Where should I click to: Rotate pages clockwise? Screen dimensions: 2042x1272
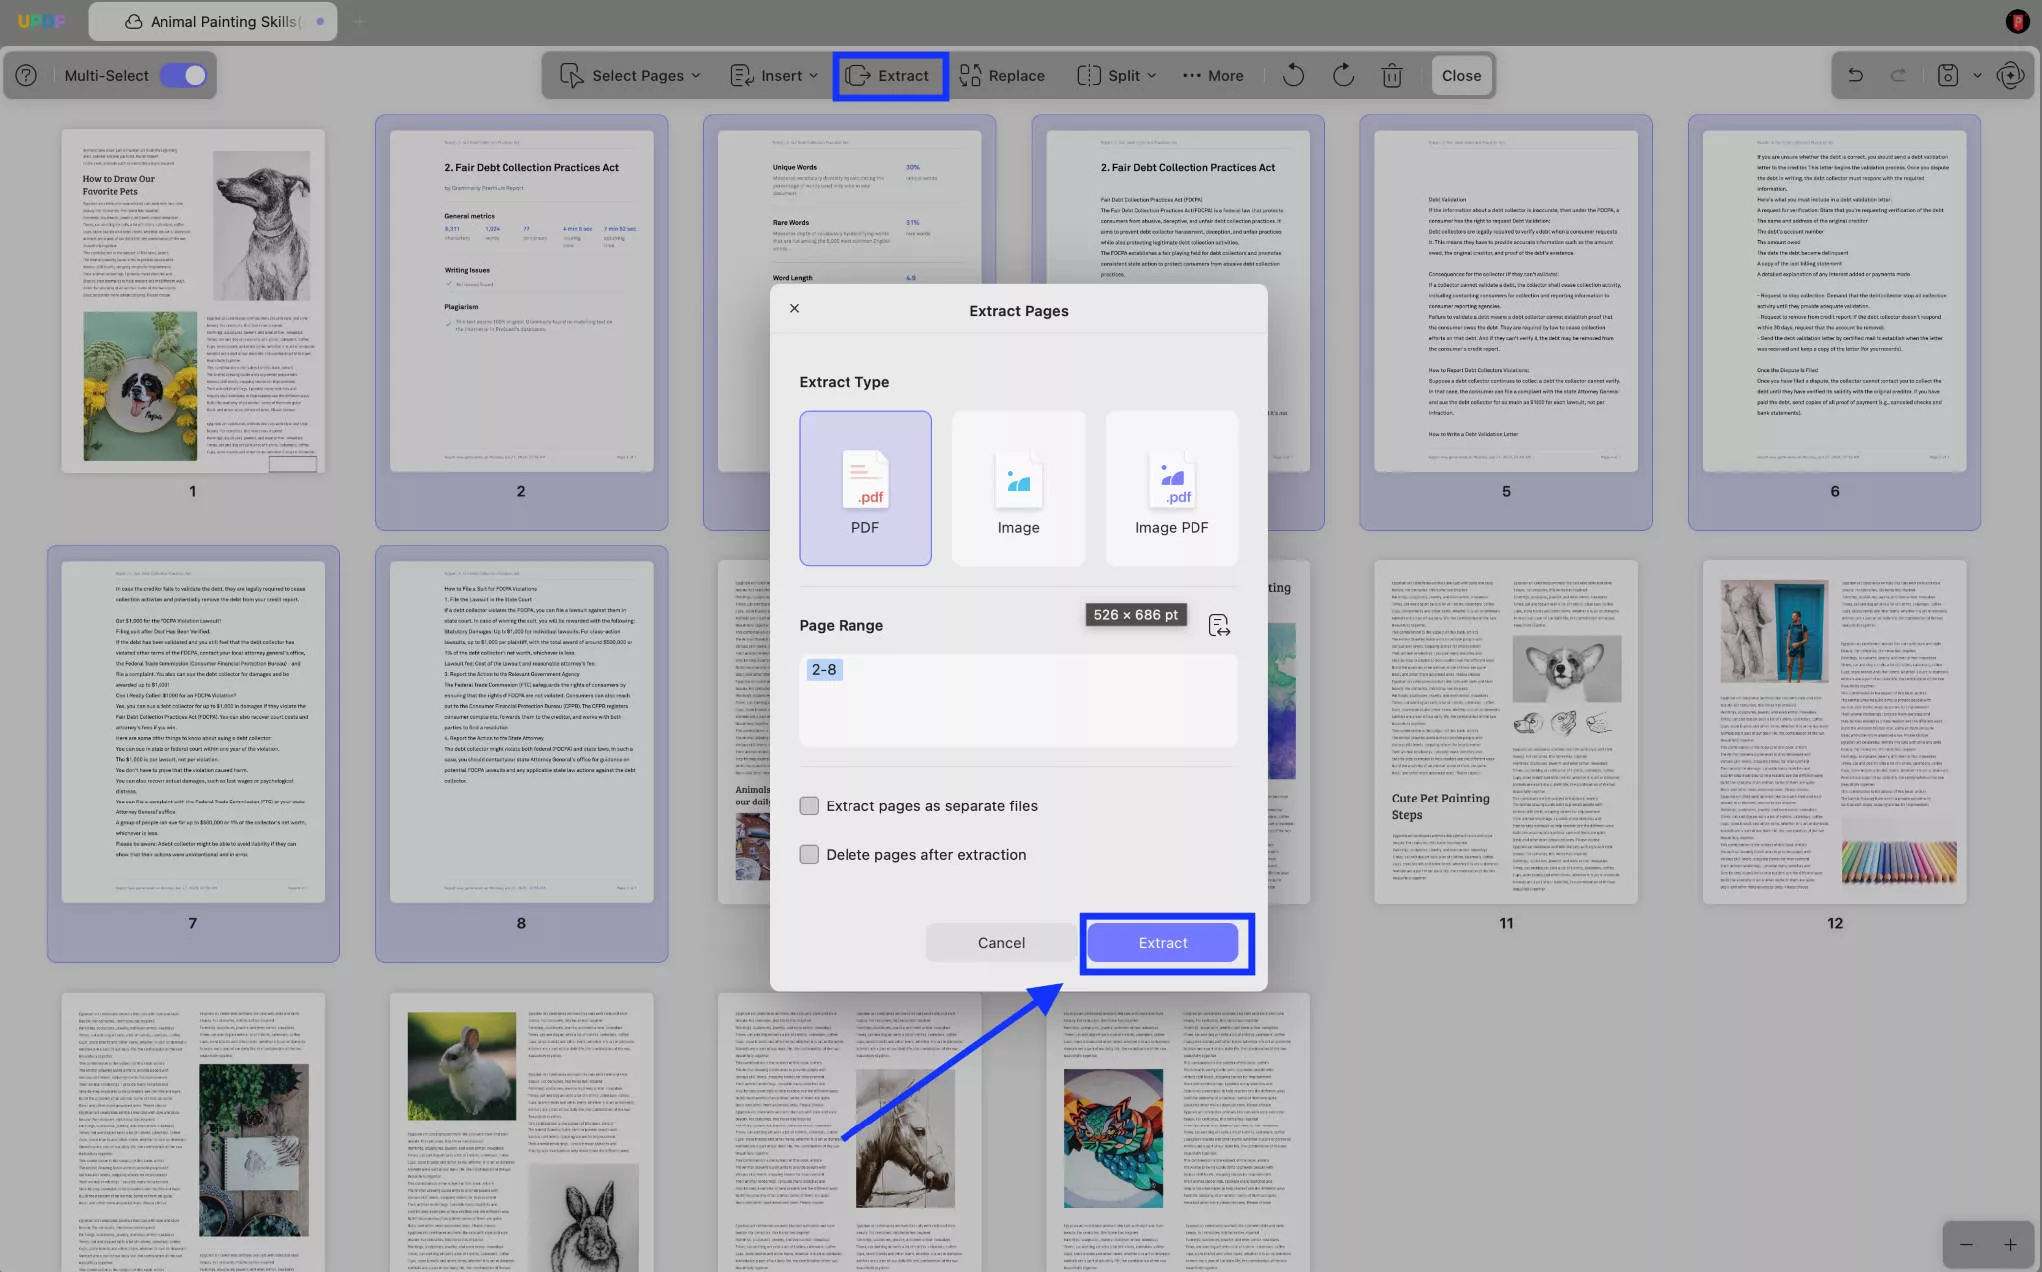(x=1343, y=75)
